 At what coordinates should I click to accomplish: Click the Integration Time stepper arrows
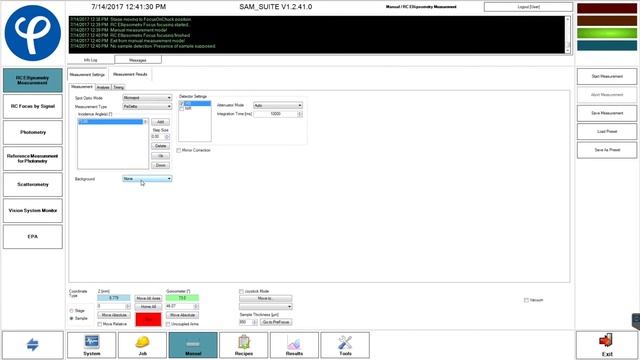pyautogui.click(x=300, y=114)
